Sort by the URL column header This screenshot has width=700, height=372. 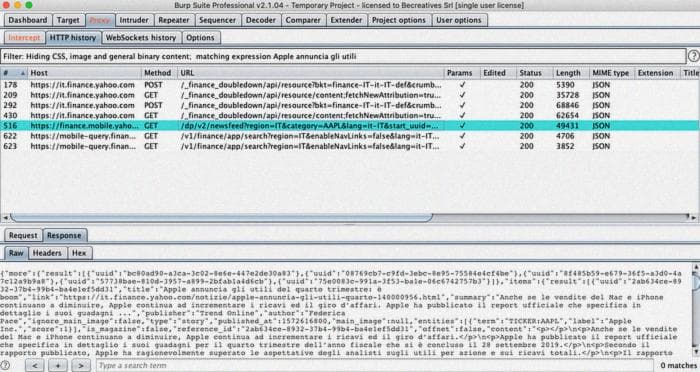[x=310, y=73]
